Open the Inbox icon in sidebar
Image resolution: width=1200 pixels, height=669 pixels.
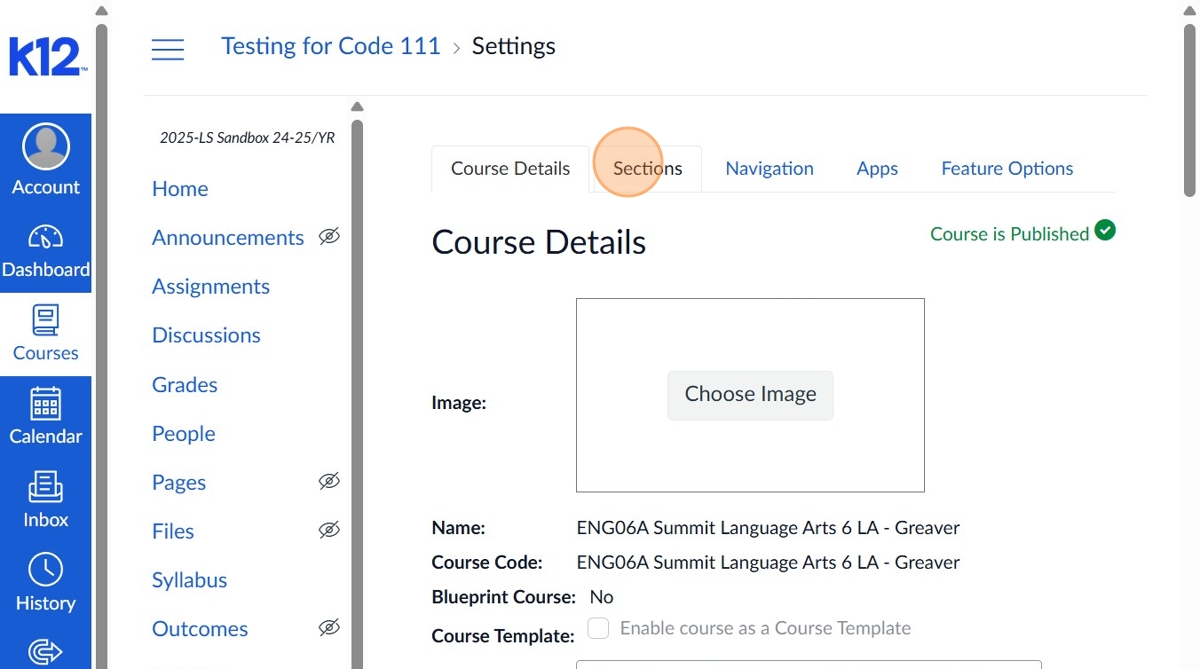click(x=46, y=487)
